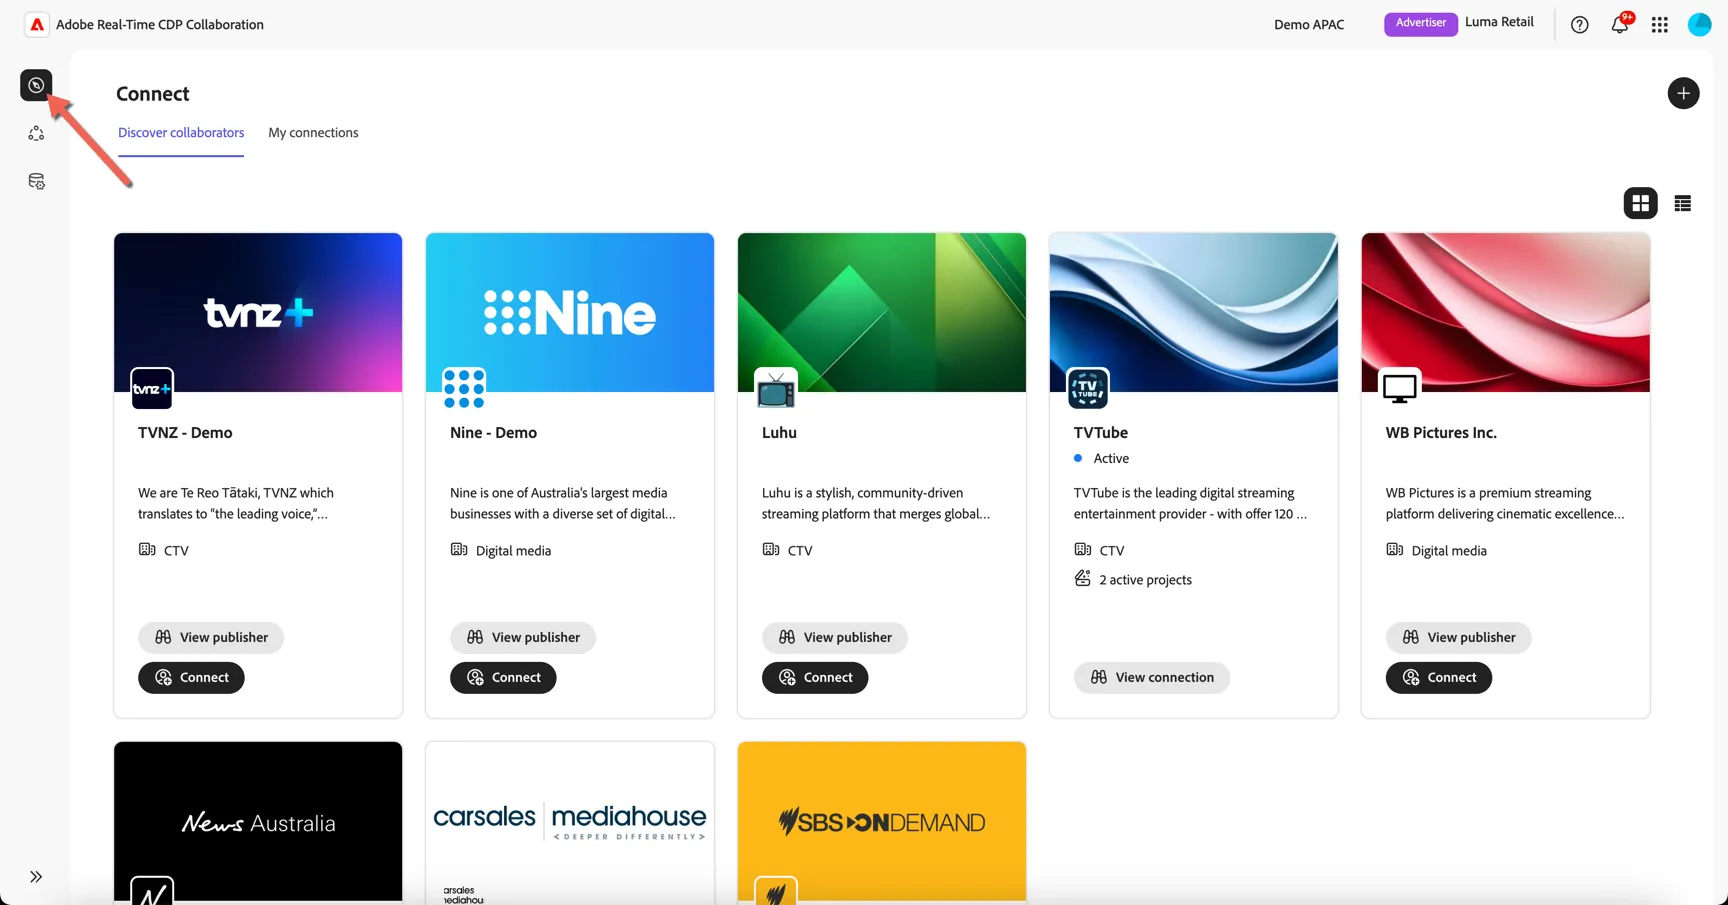Screen dimensions: 1728x905
Task: Open the data setup sidebar icon
Action: [x=36, y=181]
